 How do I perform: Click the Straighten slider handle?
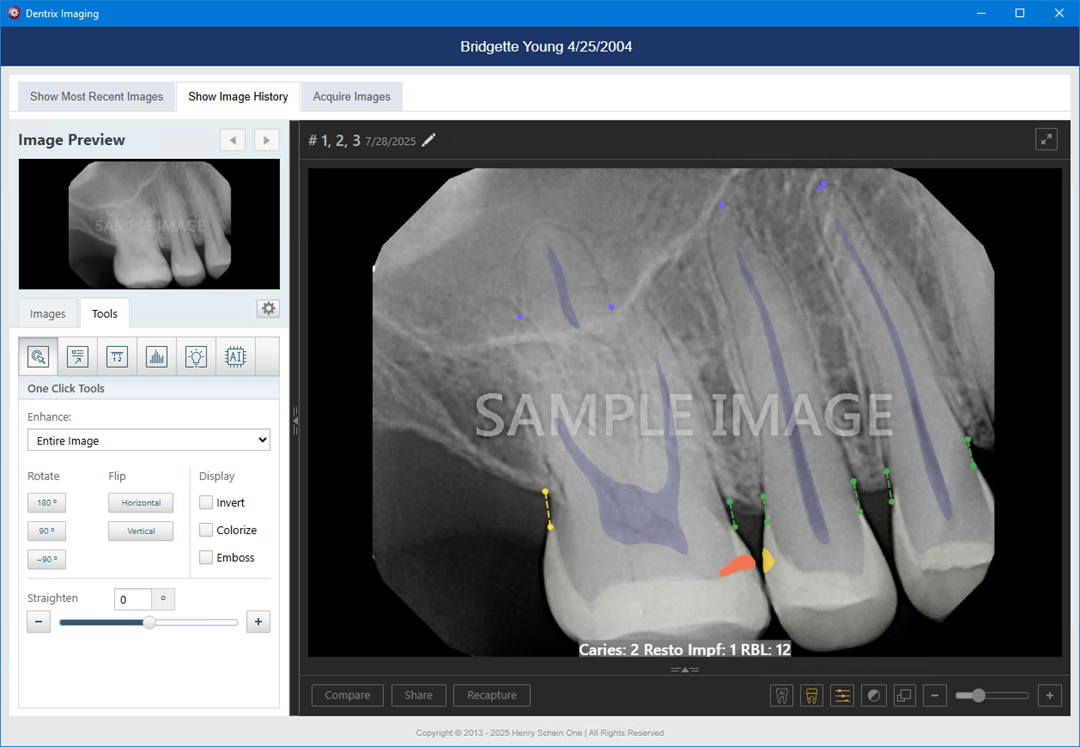149,622
